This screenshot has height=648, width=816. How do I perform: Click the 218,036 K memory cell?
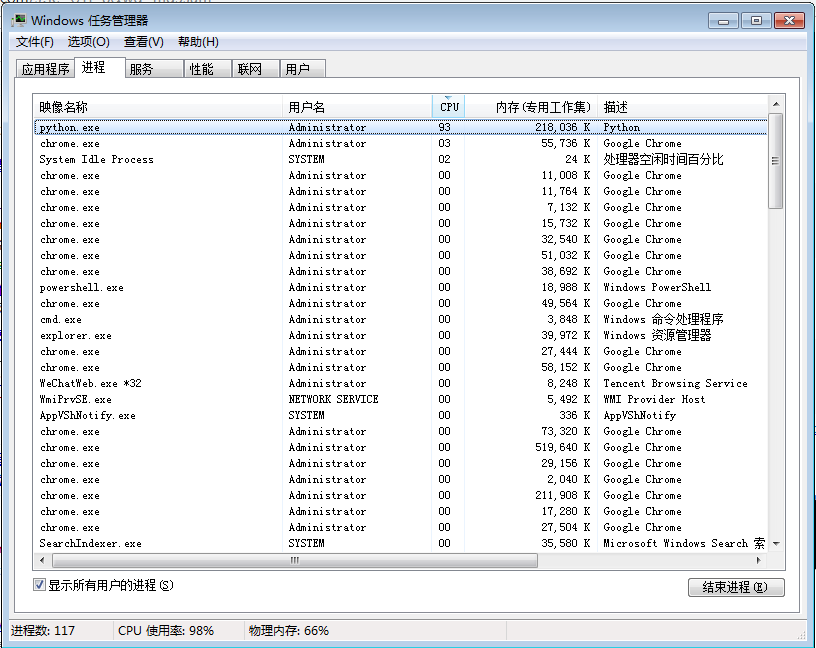(563, 127)
